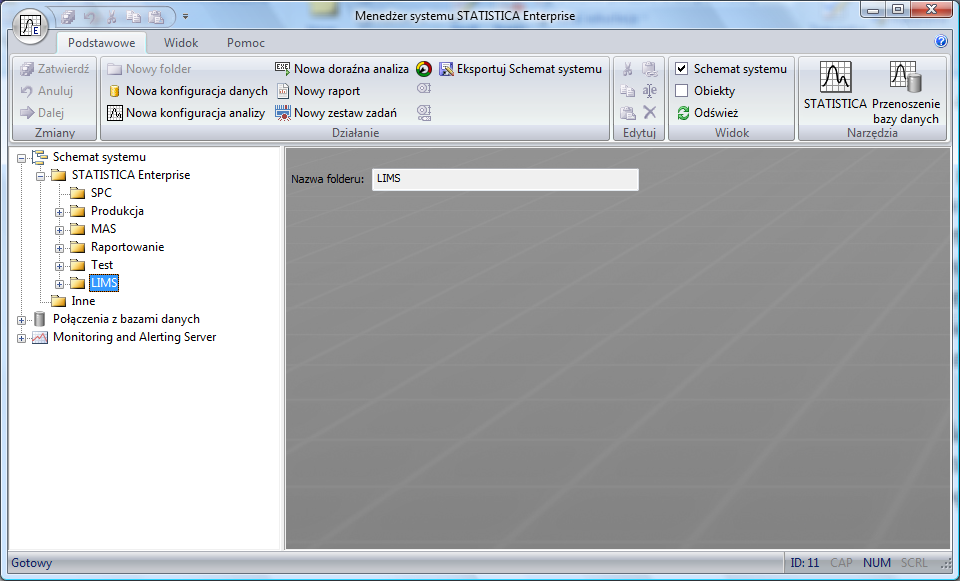The image size is (960, 581).
Task: Select the SPC folder
Action: 101,193
